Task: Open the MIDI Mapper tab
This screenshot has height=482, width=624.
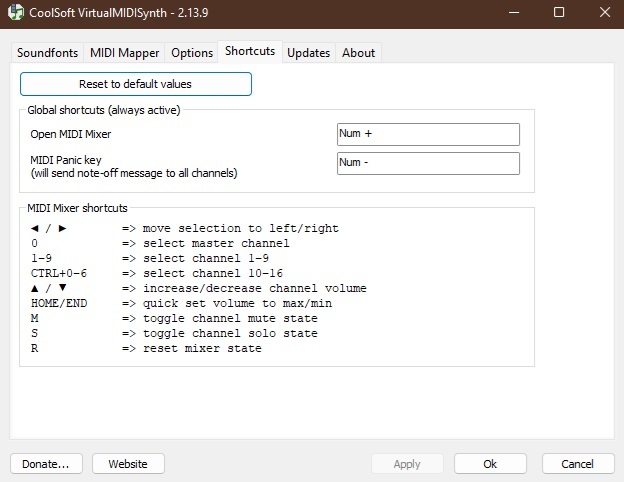Action: 123,53
